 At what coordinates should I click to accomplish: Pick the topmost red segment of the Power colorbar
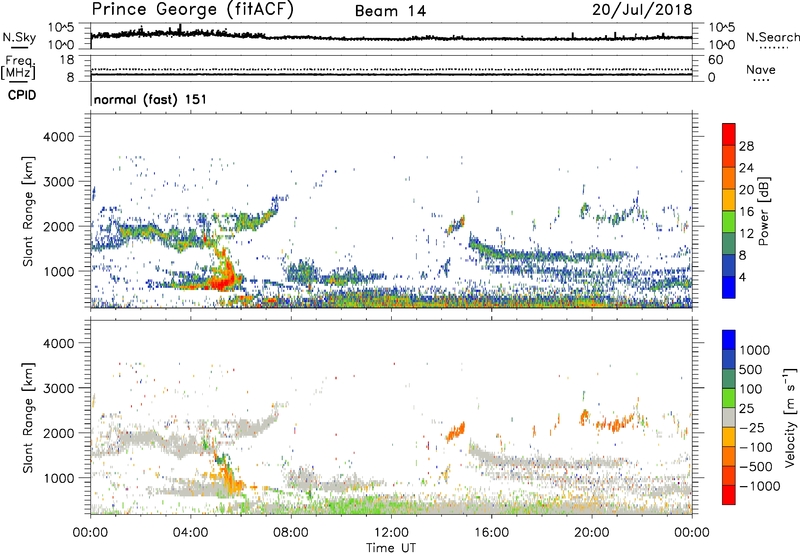729,134
